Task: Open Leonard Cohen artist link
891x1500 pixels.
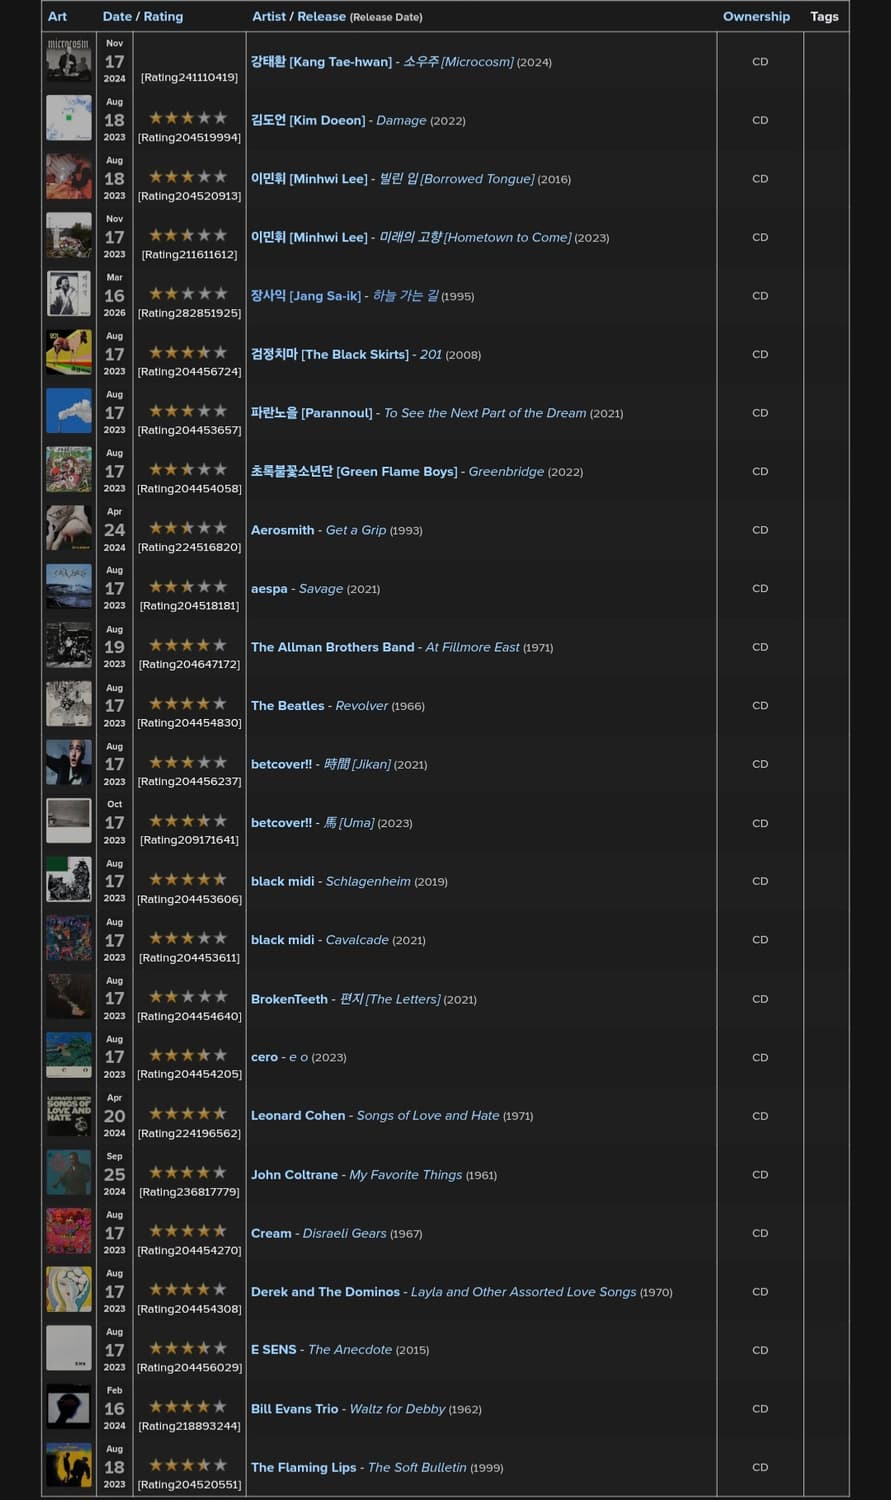Action: click(298, 1115)
